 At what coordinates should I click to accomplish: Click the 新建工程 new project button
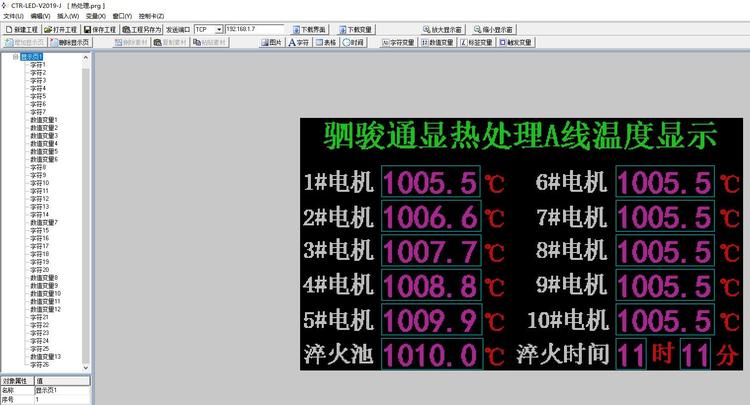pos(22,30)
